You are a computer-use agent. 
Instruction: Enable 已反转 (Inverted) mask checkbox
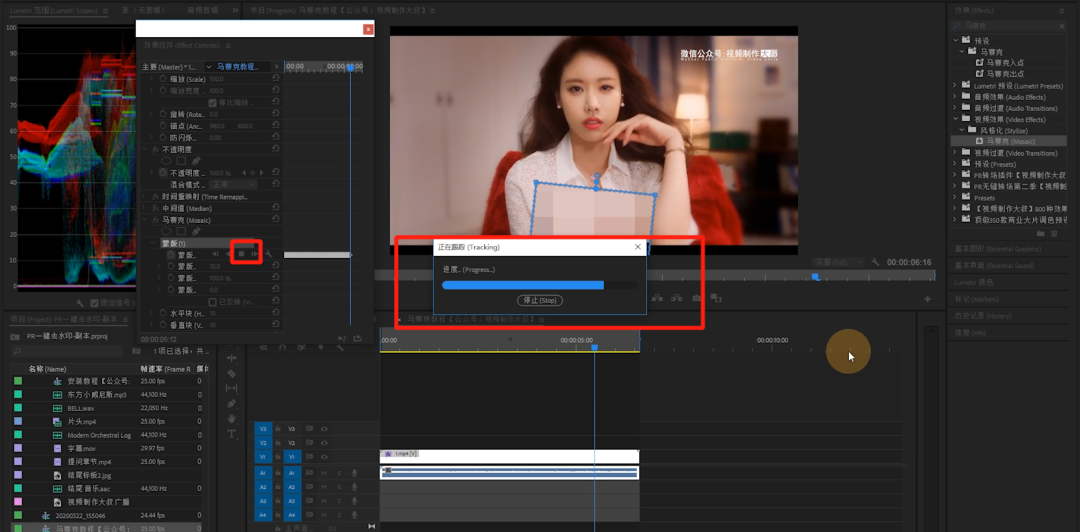coord(213,302)
